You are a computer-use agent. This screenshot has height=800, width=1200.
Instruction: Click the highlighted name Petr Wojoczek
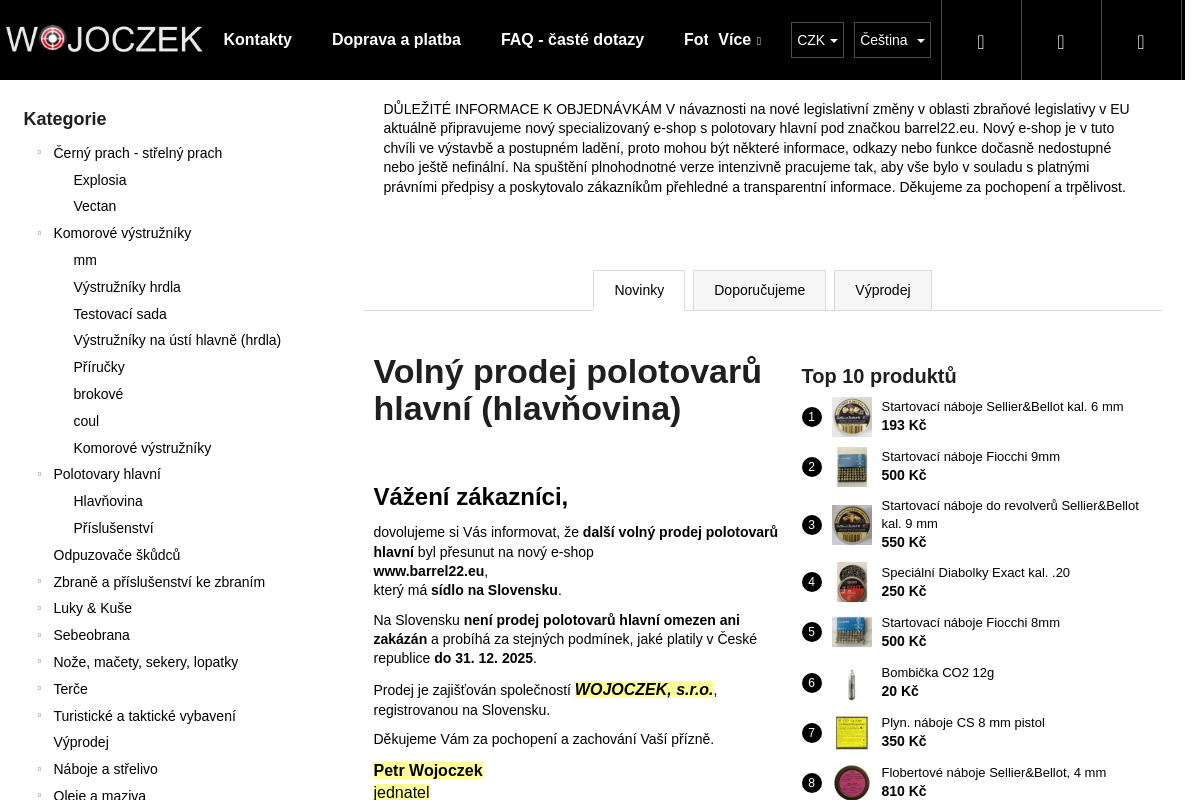[x=427, y=770]
